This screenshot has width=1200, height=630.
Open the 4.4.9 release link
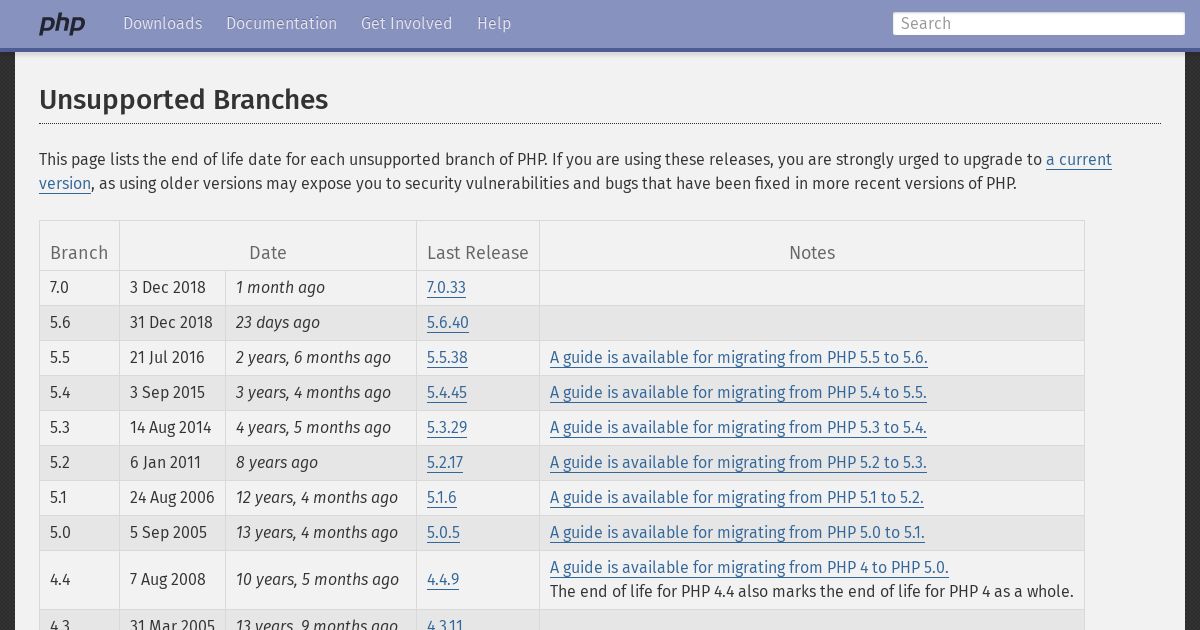pyautogui.click(x=443, y=580)
